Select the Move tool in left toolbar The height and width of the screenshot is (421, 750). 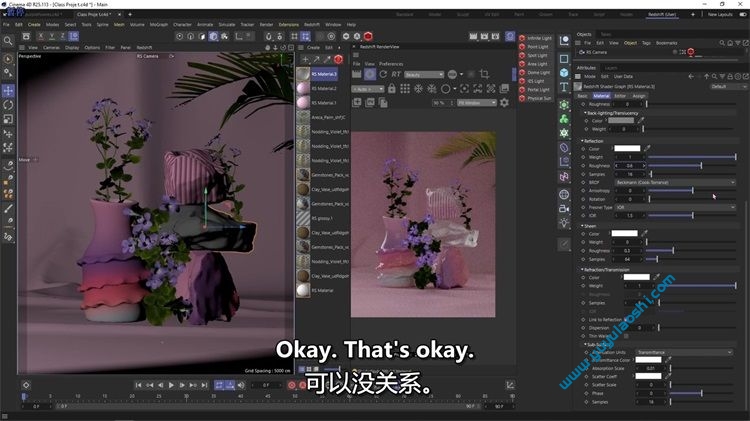[8, 90]
